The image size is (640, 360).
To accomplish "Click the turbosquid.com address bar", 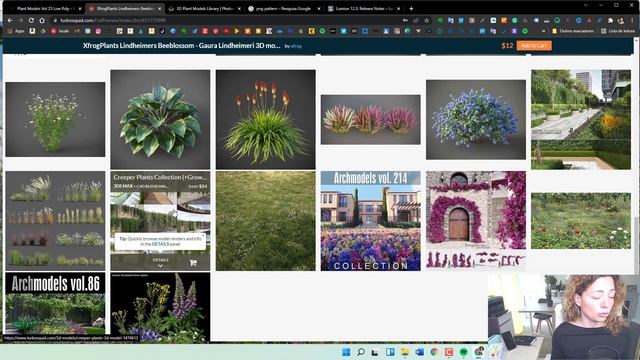I will (x=229, y=20).
